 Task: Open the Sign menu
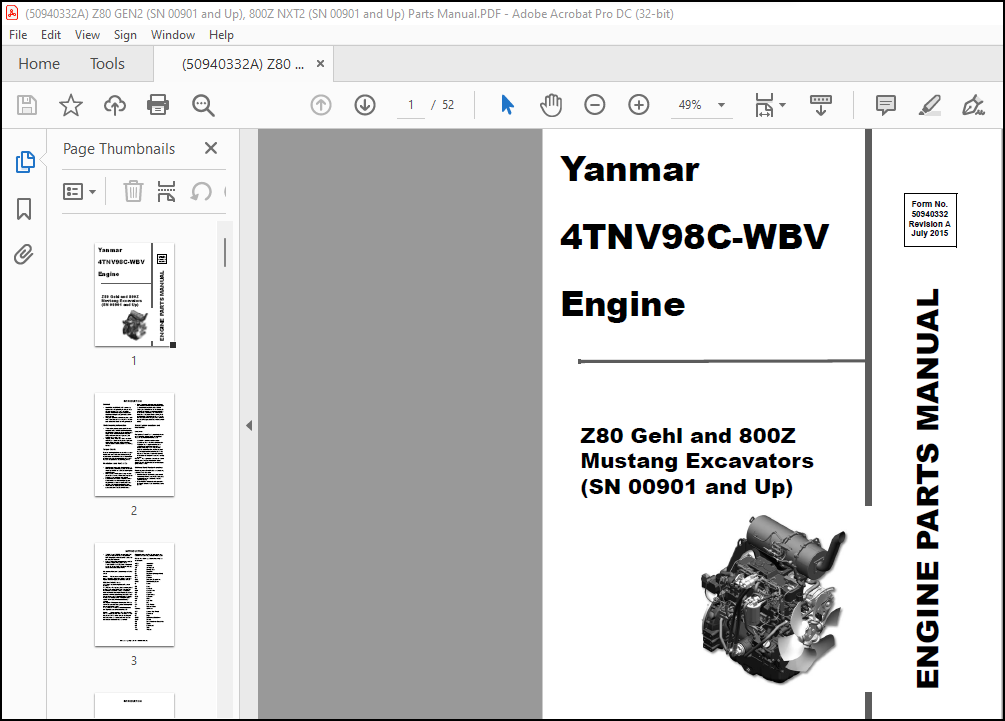125,35
